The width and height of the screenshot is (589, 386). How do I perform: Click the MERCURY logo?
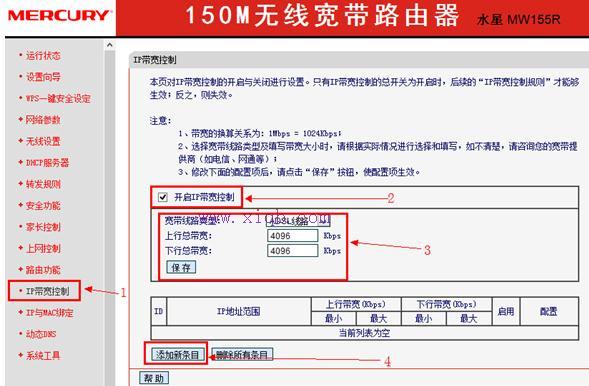[x=59, y=16]
